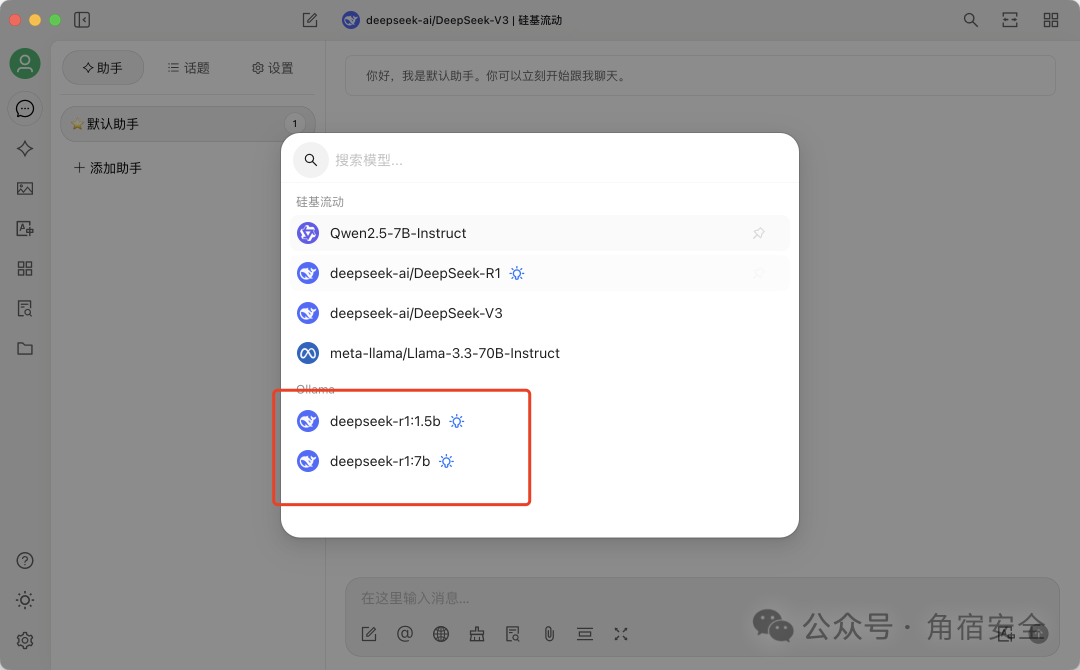The height and width of the screenshot is (670, 1080).
Task: Click the user avatar icon in sidebar
Action: point(25,64)
